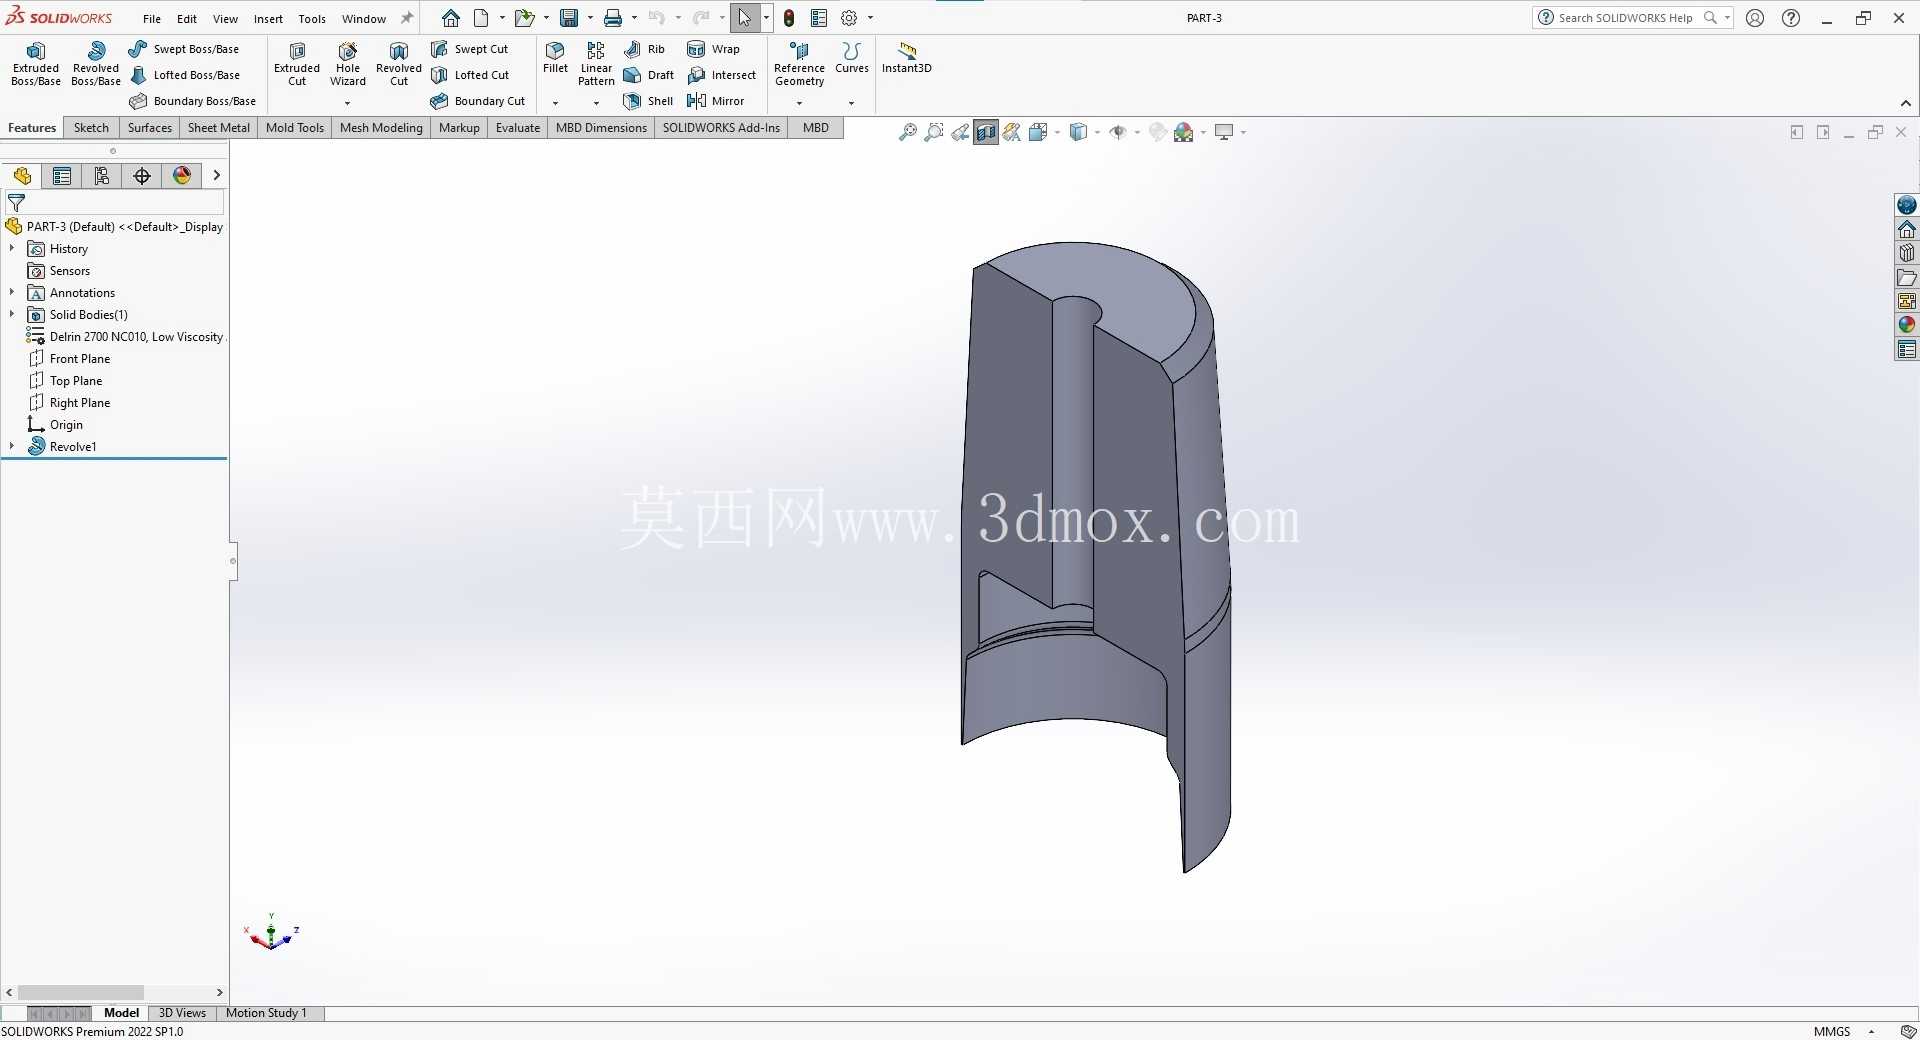Viewport: 1920px width, 1040px height.
Task: Open the Reference Geometry tool
Action: coord(799,64)
